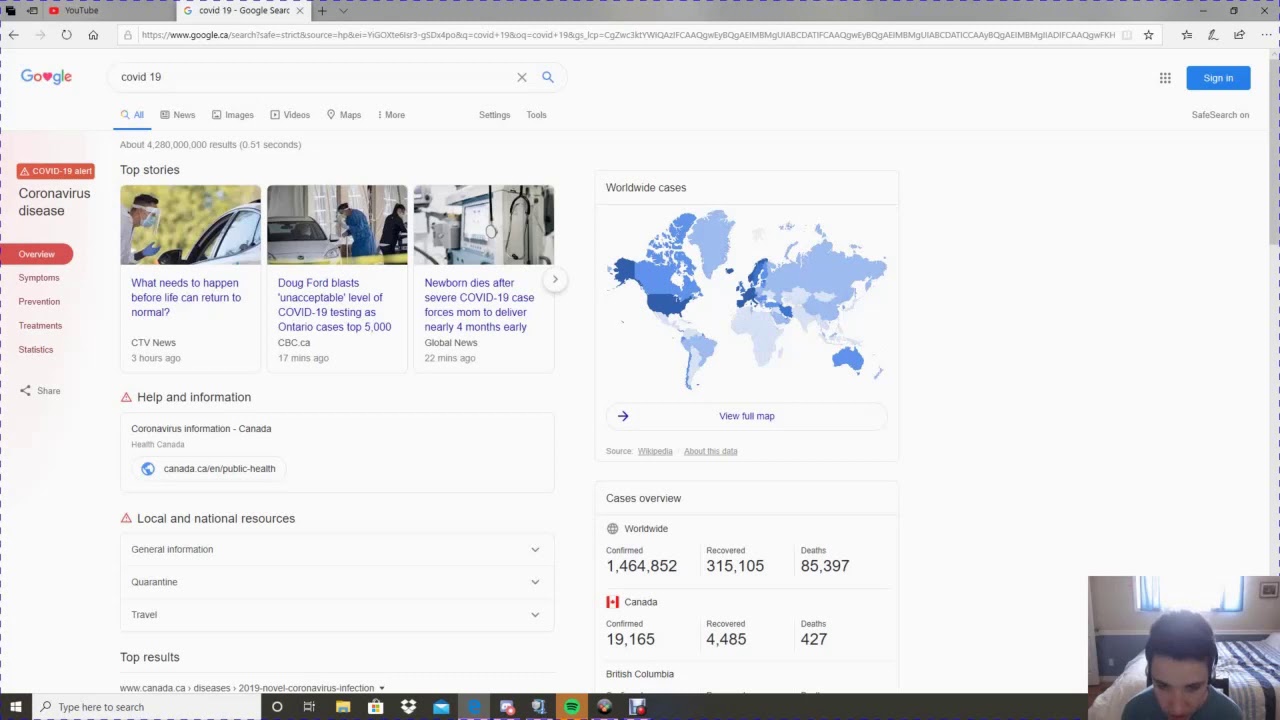Open the Favorites hub icon
Viewport: 1280px width, 720px height.
pyautogui.click(x=1187, y=35)
